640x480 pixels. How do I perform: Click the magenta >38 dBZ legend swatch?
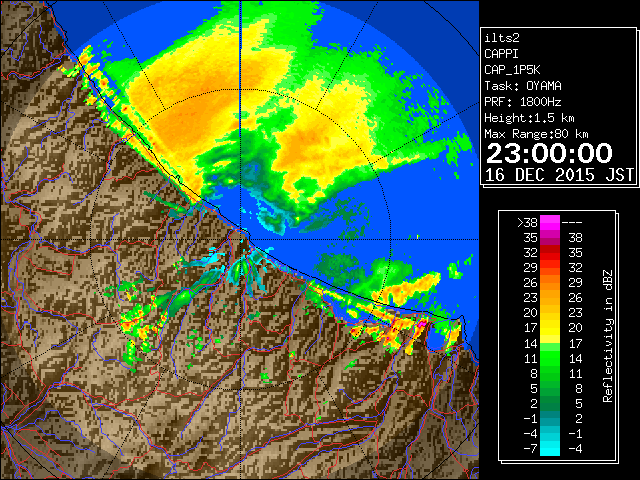tap(550, 222)
